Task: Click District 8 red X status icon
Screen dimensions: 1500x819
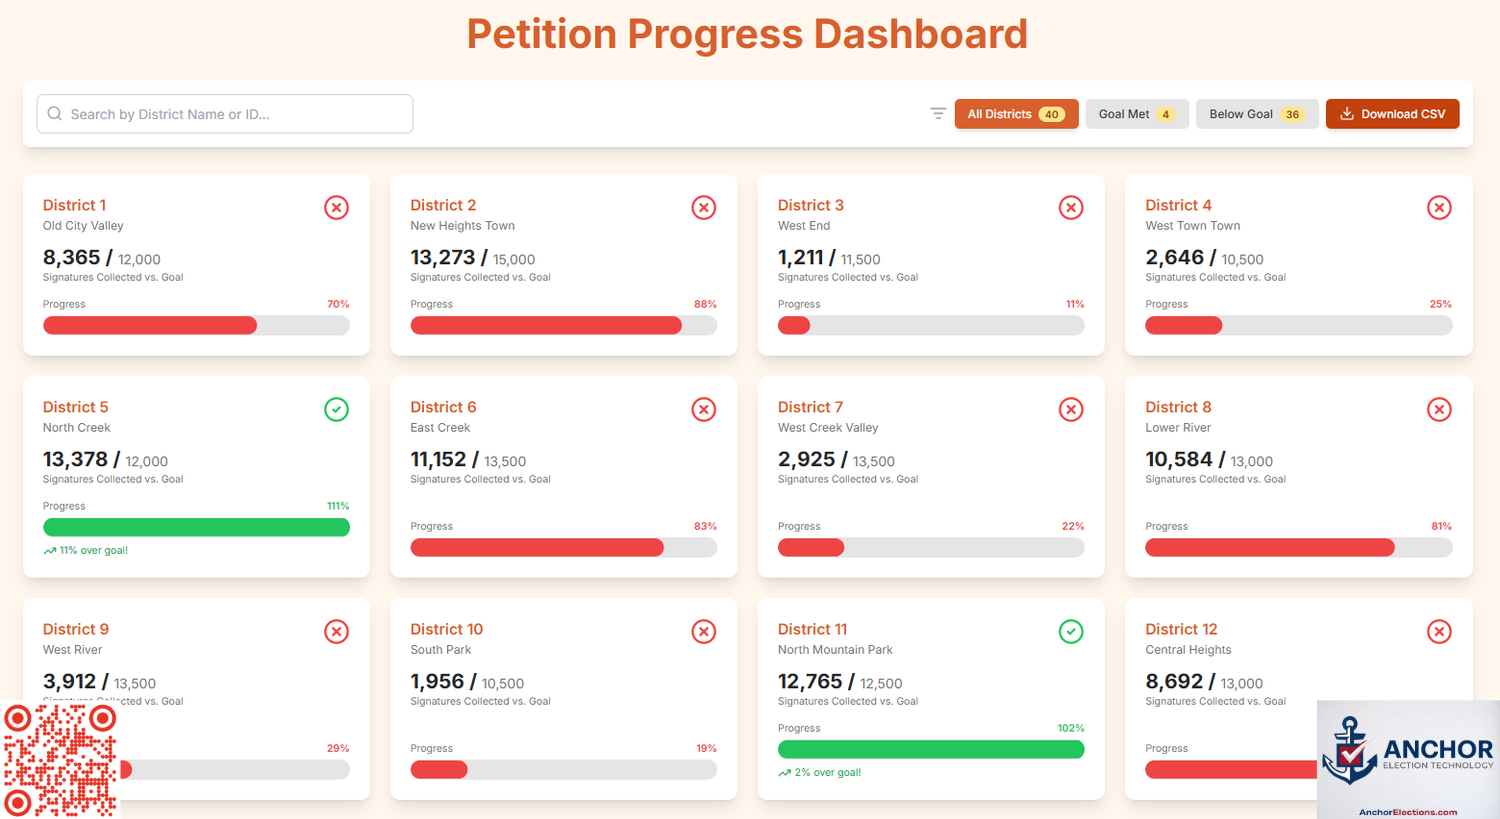Action: (1439, 409)
